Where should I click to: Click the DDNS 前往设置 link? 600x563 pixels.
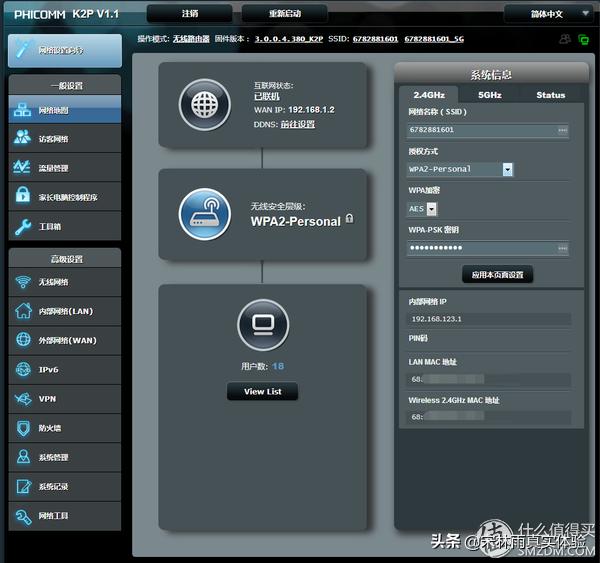(297, 124)
